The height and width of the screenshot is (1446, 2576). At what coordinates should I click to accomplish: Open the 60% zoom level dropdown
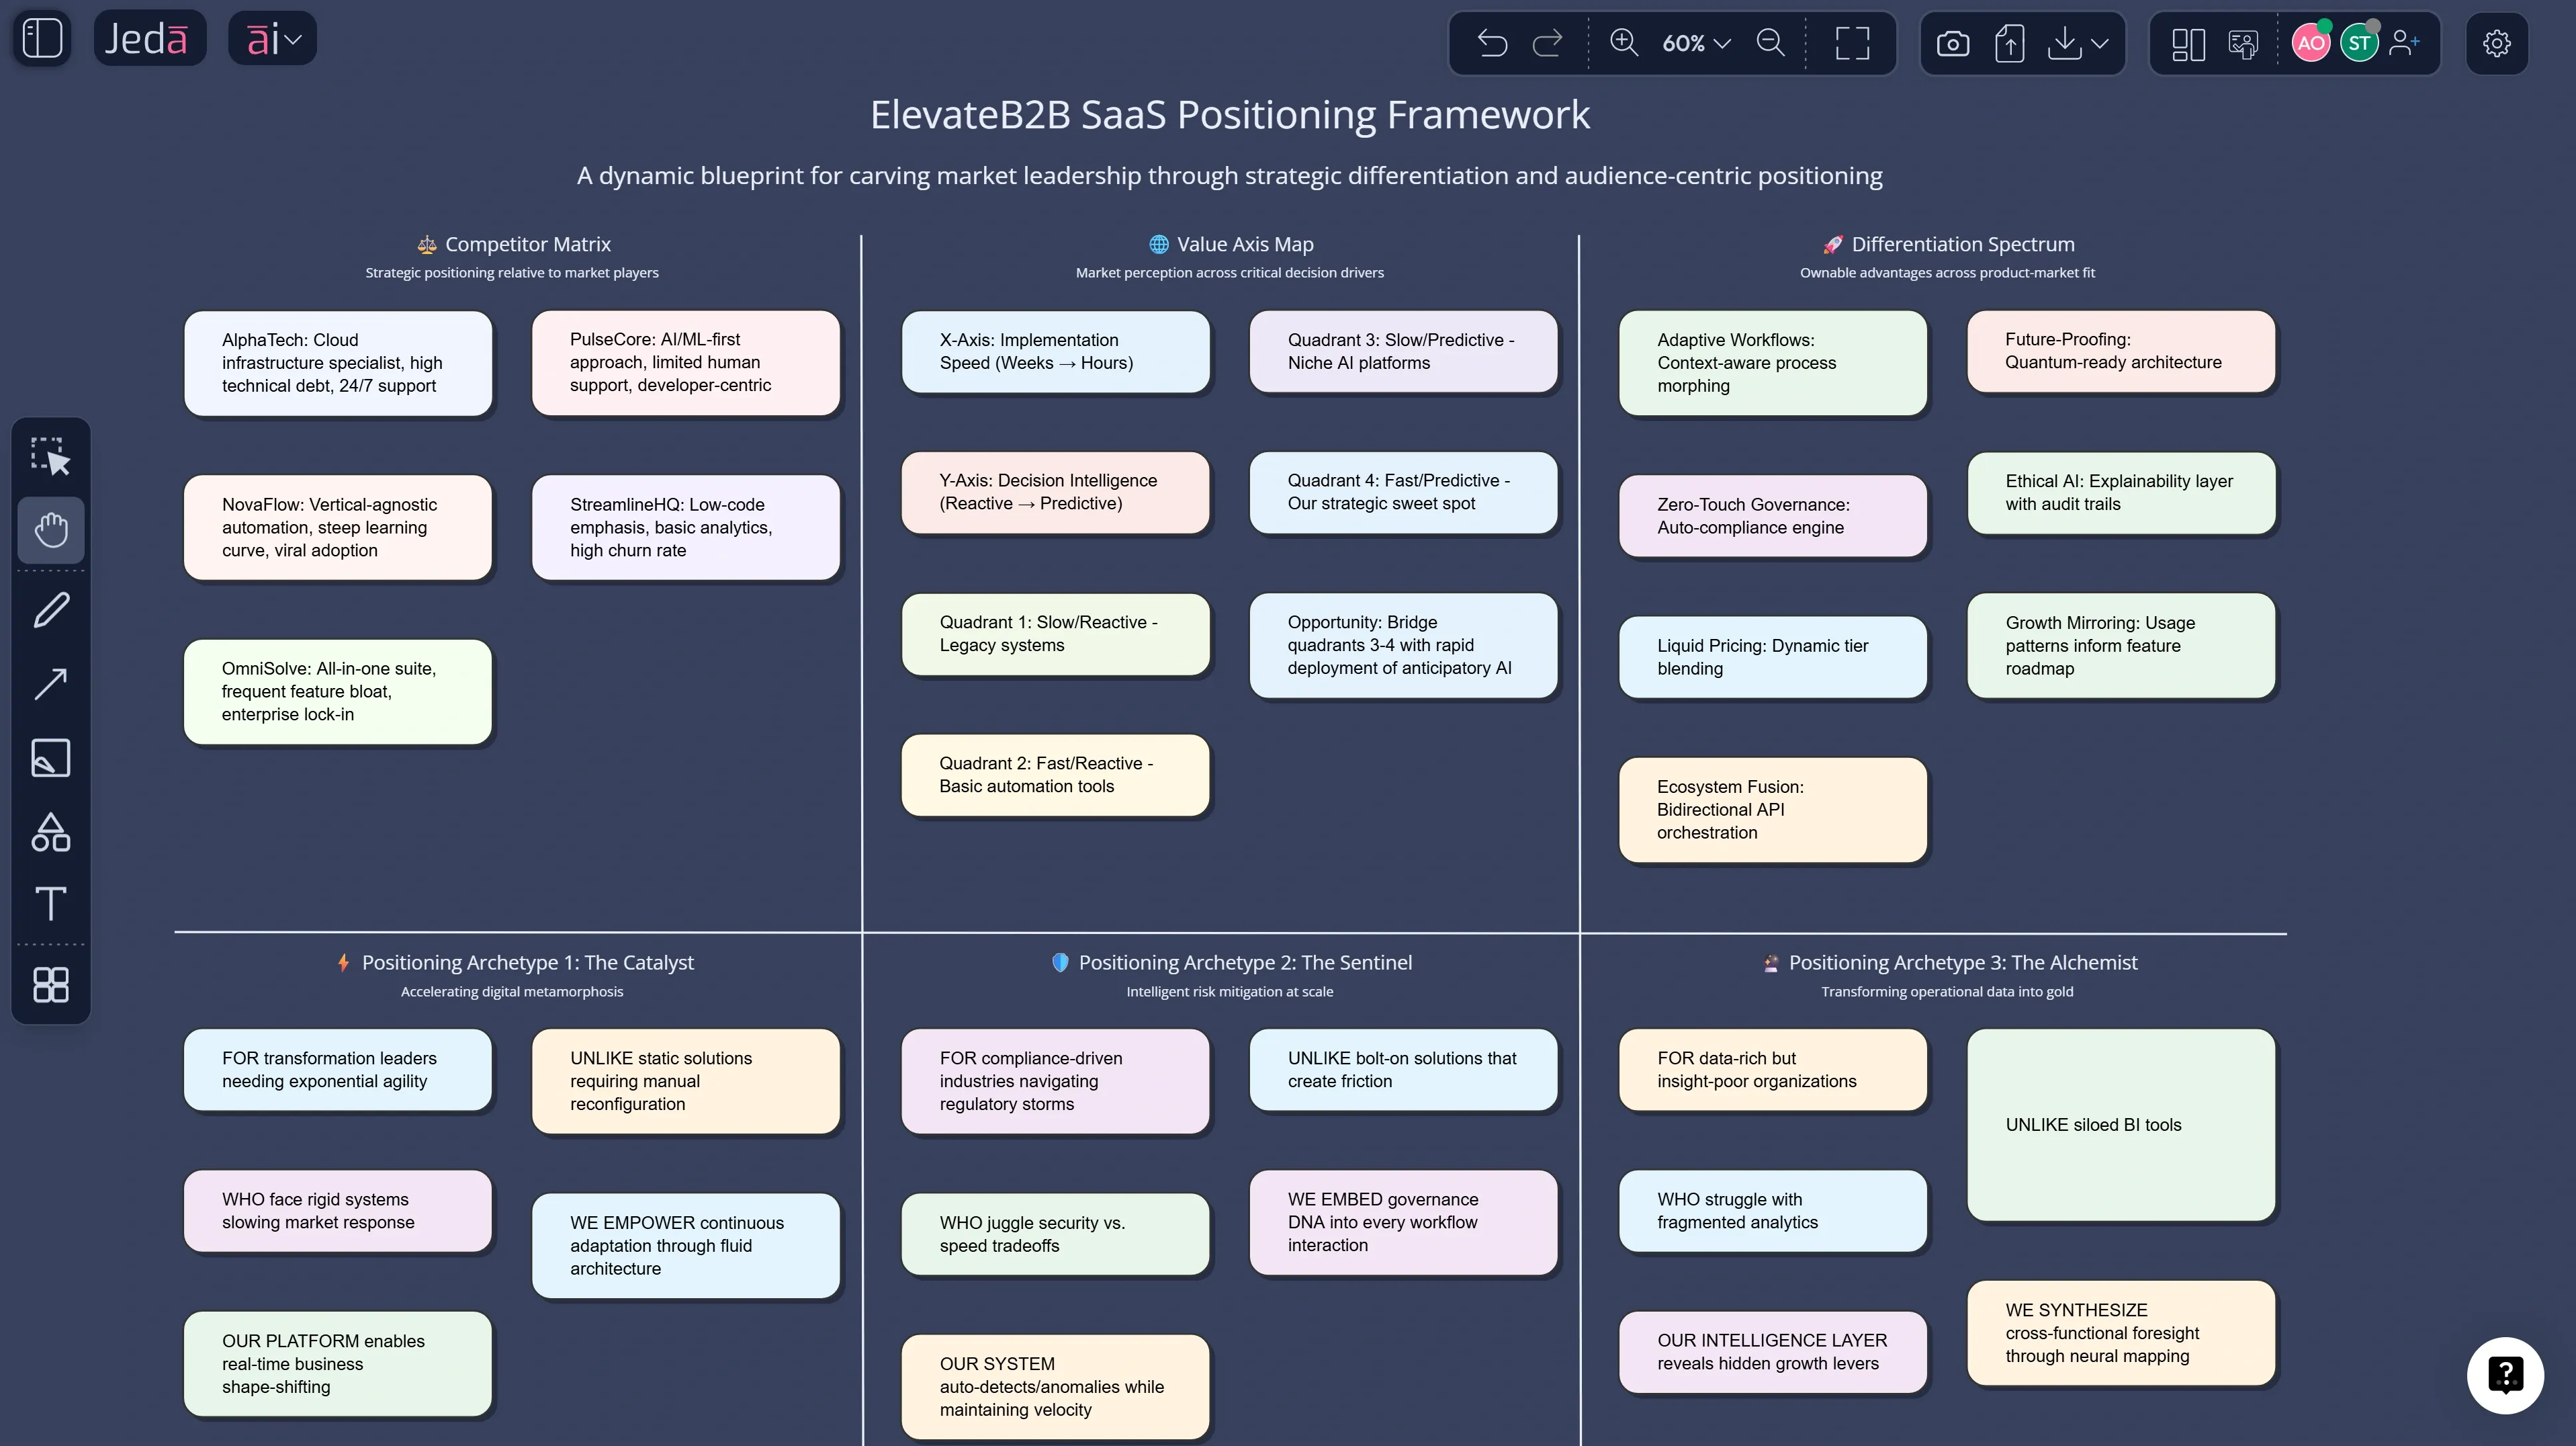1692,43
